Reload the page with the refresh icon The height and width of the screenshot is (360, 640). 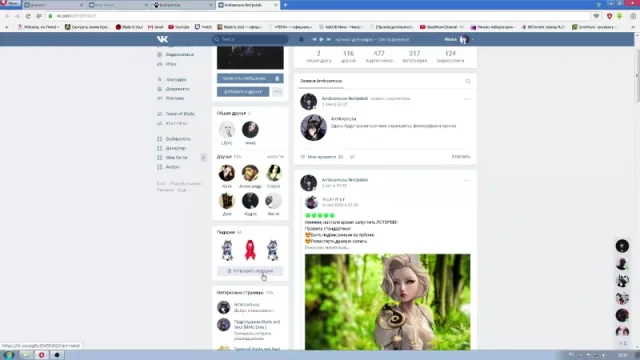[28, 16]
